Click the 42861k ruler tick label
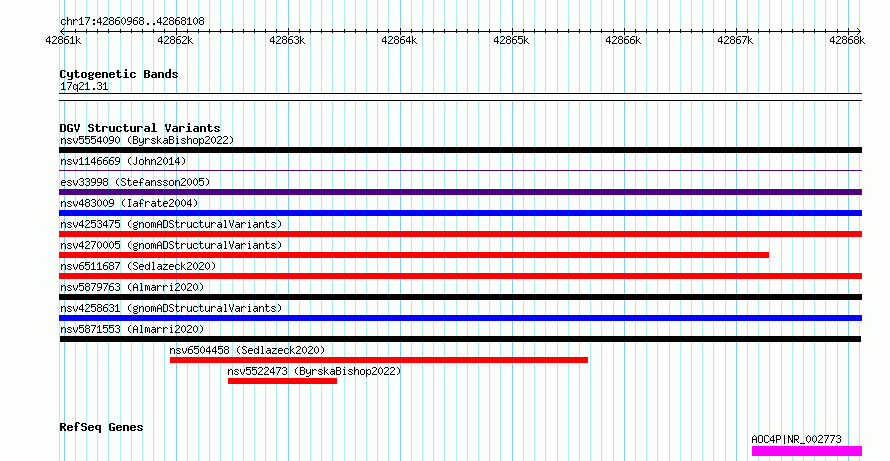The image size is (890, 461). coord(63,40)
